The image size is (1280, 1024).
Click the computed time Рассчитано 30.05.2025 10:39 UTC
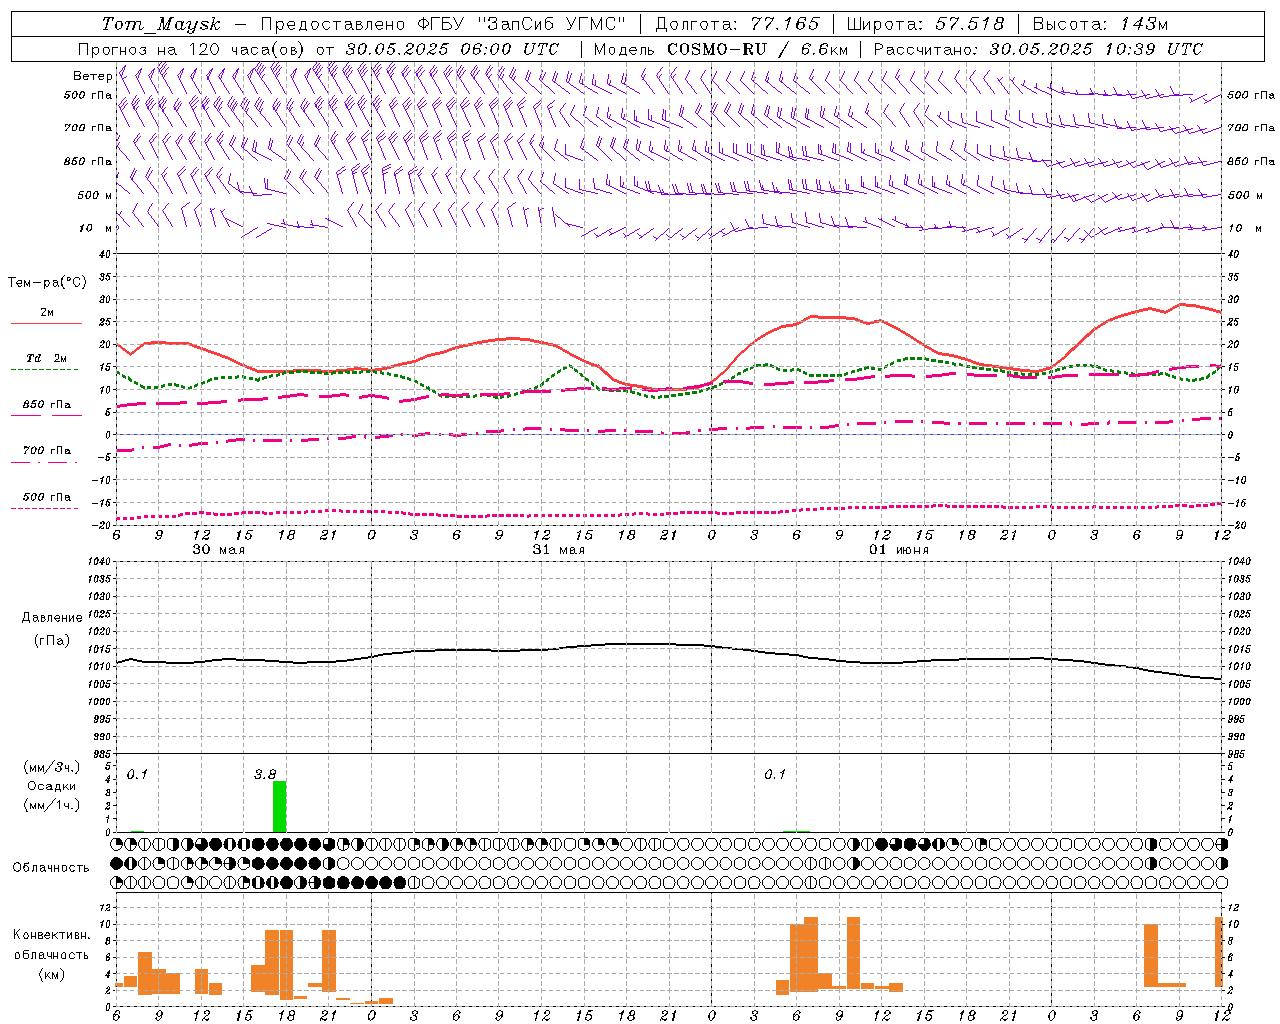coord(1038,49)
